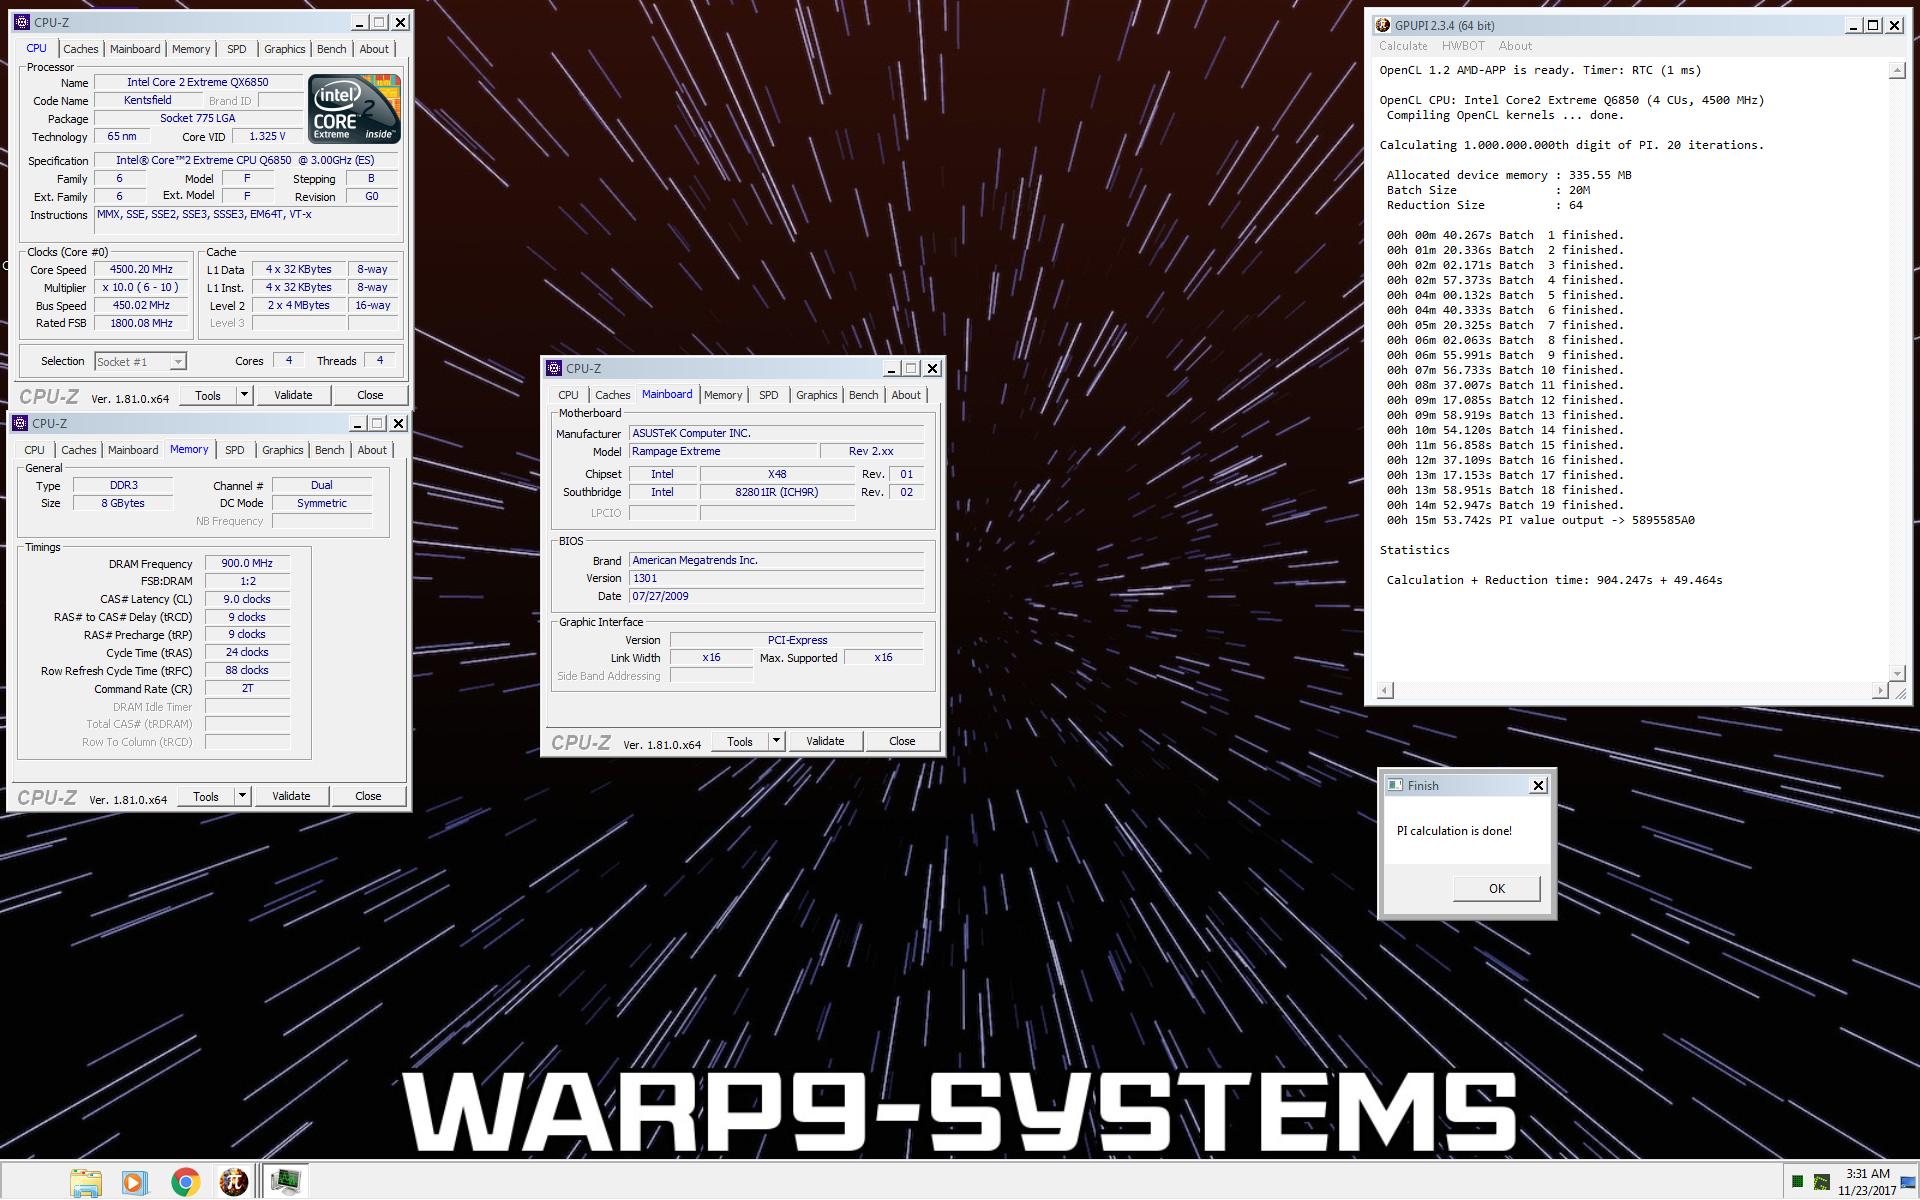Image resolution: width=1920 pixels, height=1200 pixels.
Task: Select Graphics tab in Mainboard CPU-Z window
Action: [x=817, y=395]
